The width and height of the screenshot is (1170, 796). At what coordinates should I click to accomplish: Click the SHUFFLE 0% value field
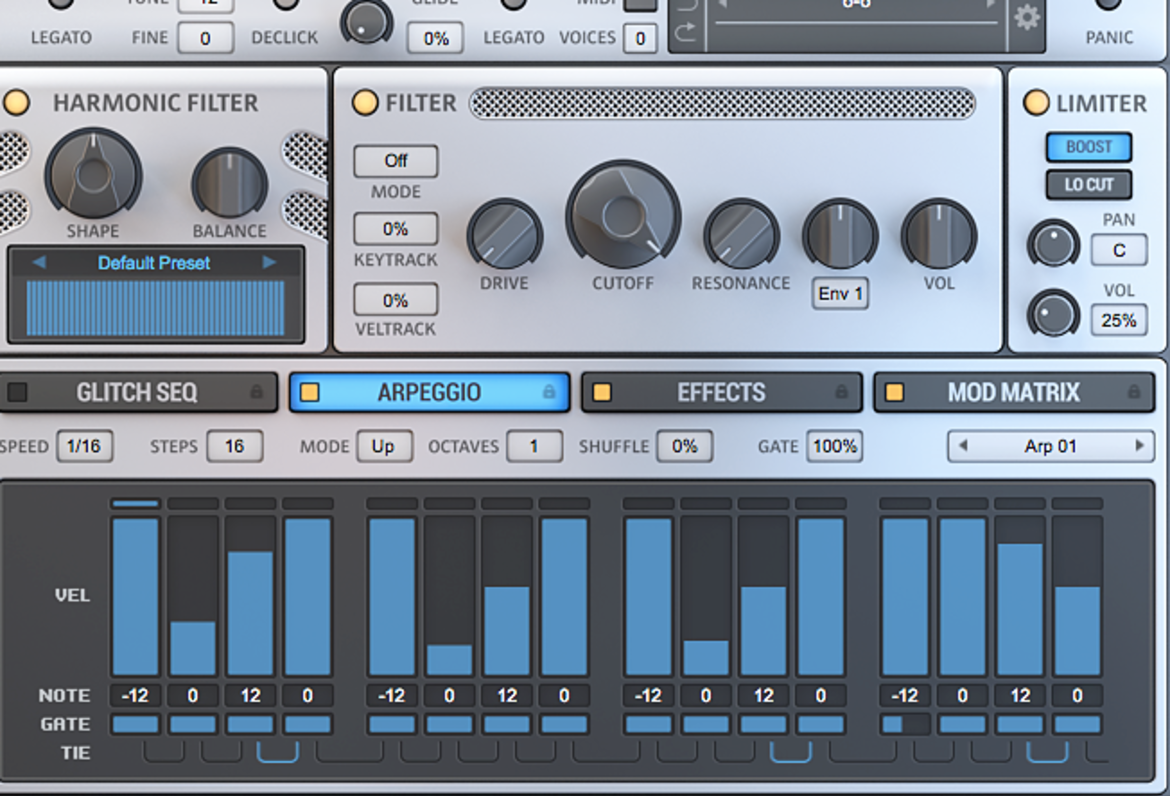tap(684, 446)
